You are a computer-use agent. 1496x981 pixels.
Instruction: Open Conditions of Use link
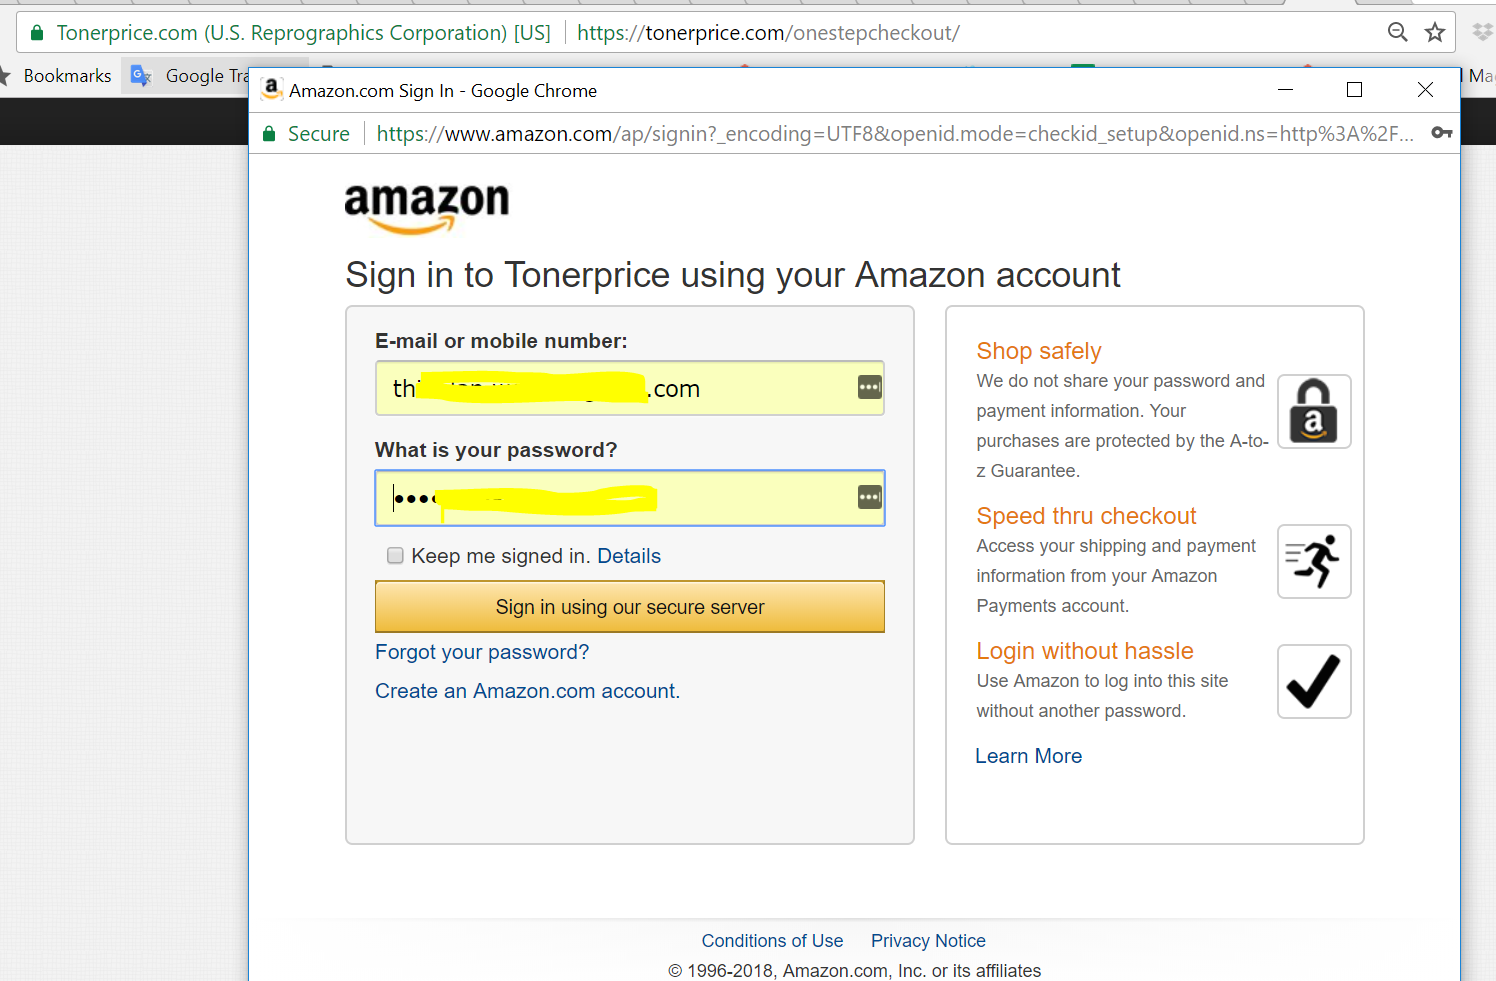772,941
